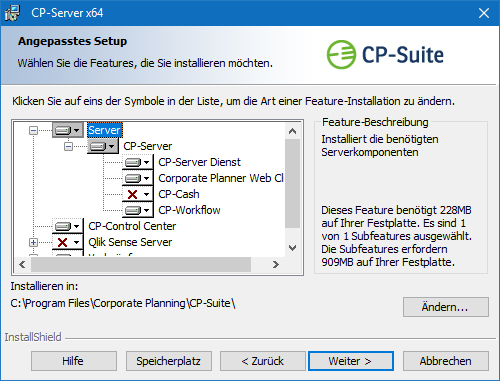Click the feature tree scroll-right arrow

click(x=276, y=265)
